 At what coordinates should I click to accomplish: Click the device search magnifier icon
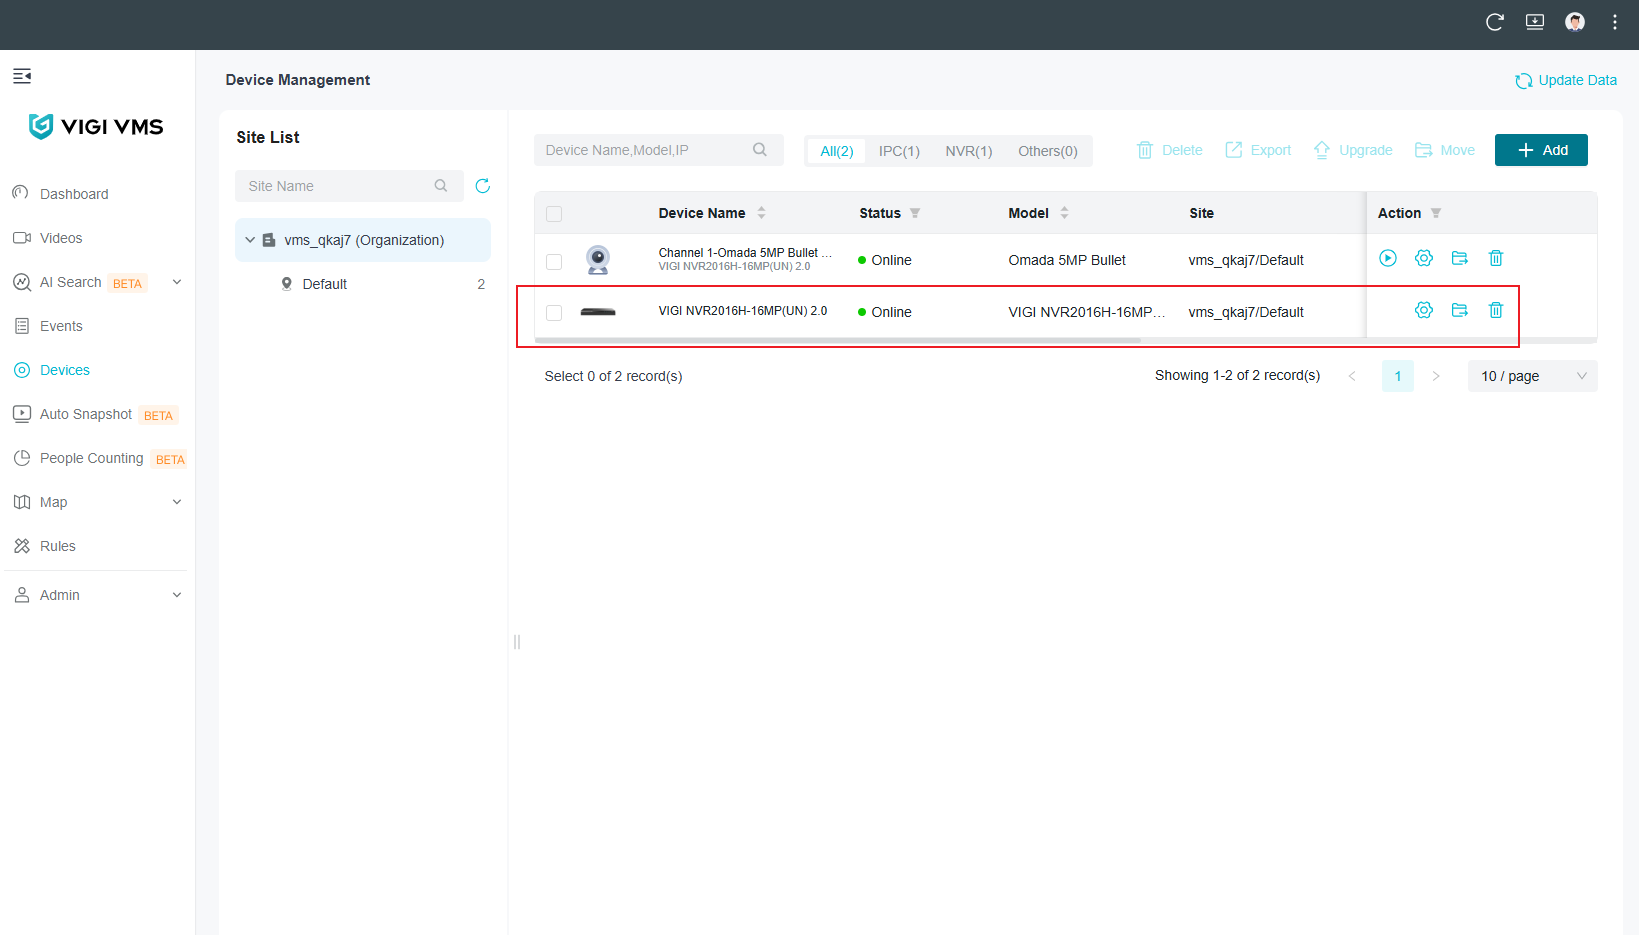pyautogui.click(x=760, y=150)
